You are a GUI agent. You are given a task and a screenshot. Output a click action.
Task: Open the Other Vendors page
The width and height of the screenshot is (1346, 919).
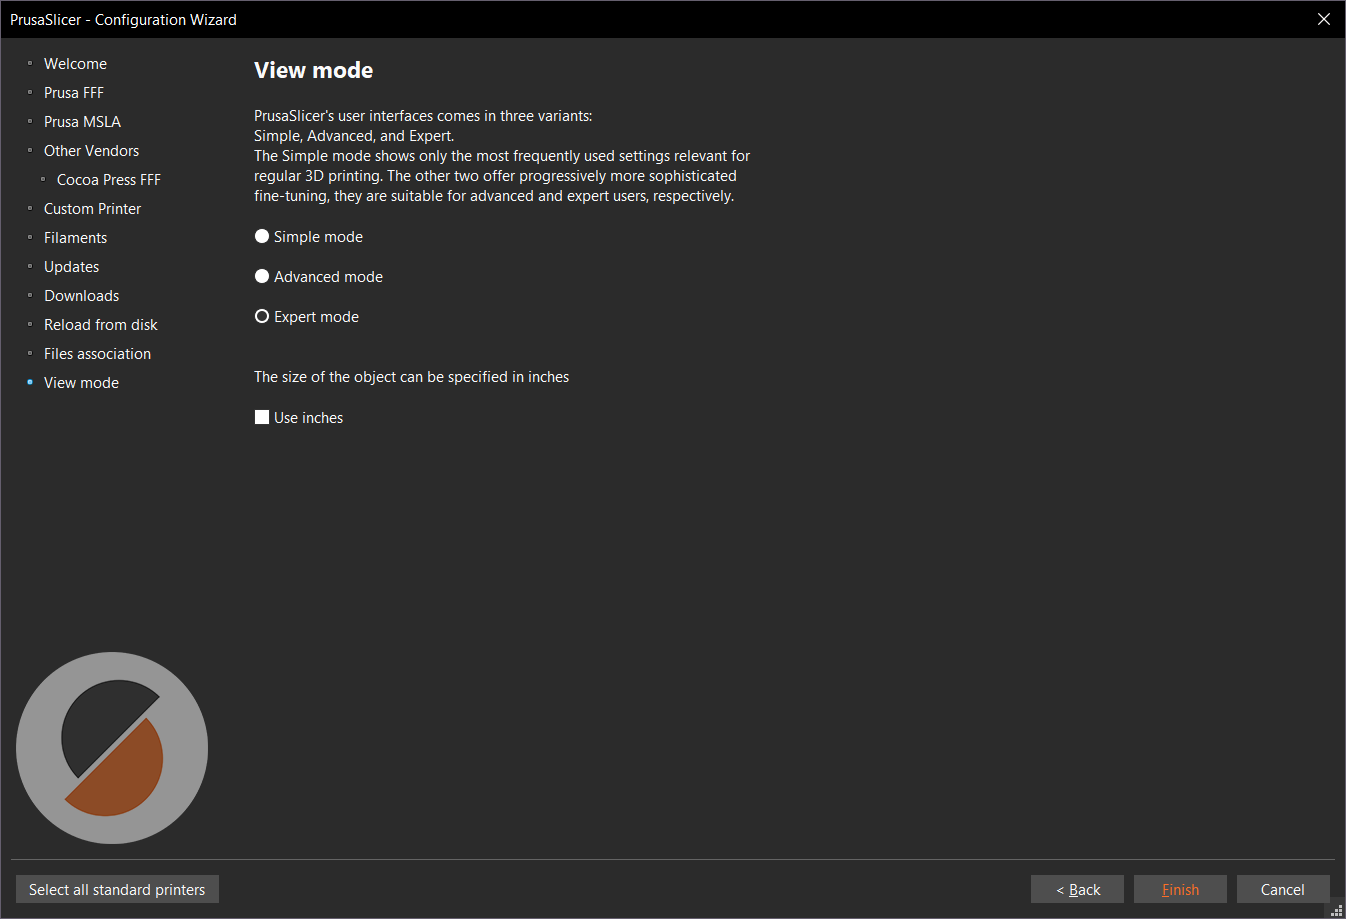[x=91, y=151]
